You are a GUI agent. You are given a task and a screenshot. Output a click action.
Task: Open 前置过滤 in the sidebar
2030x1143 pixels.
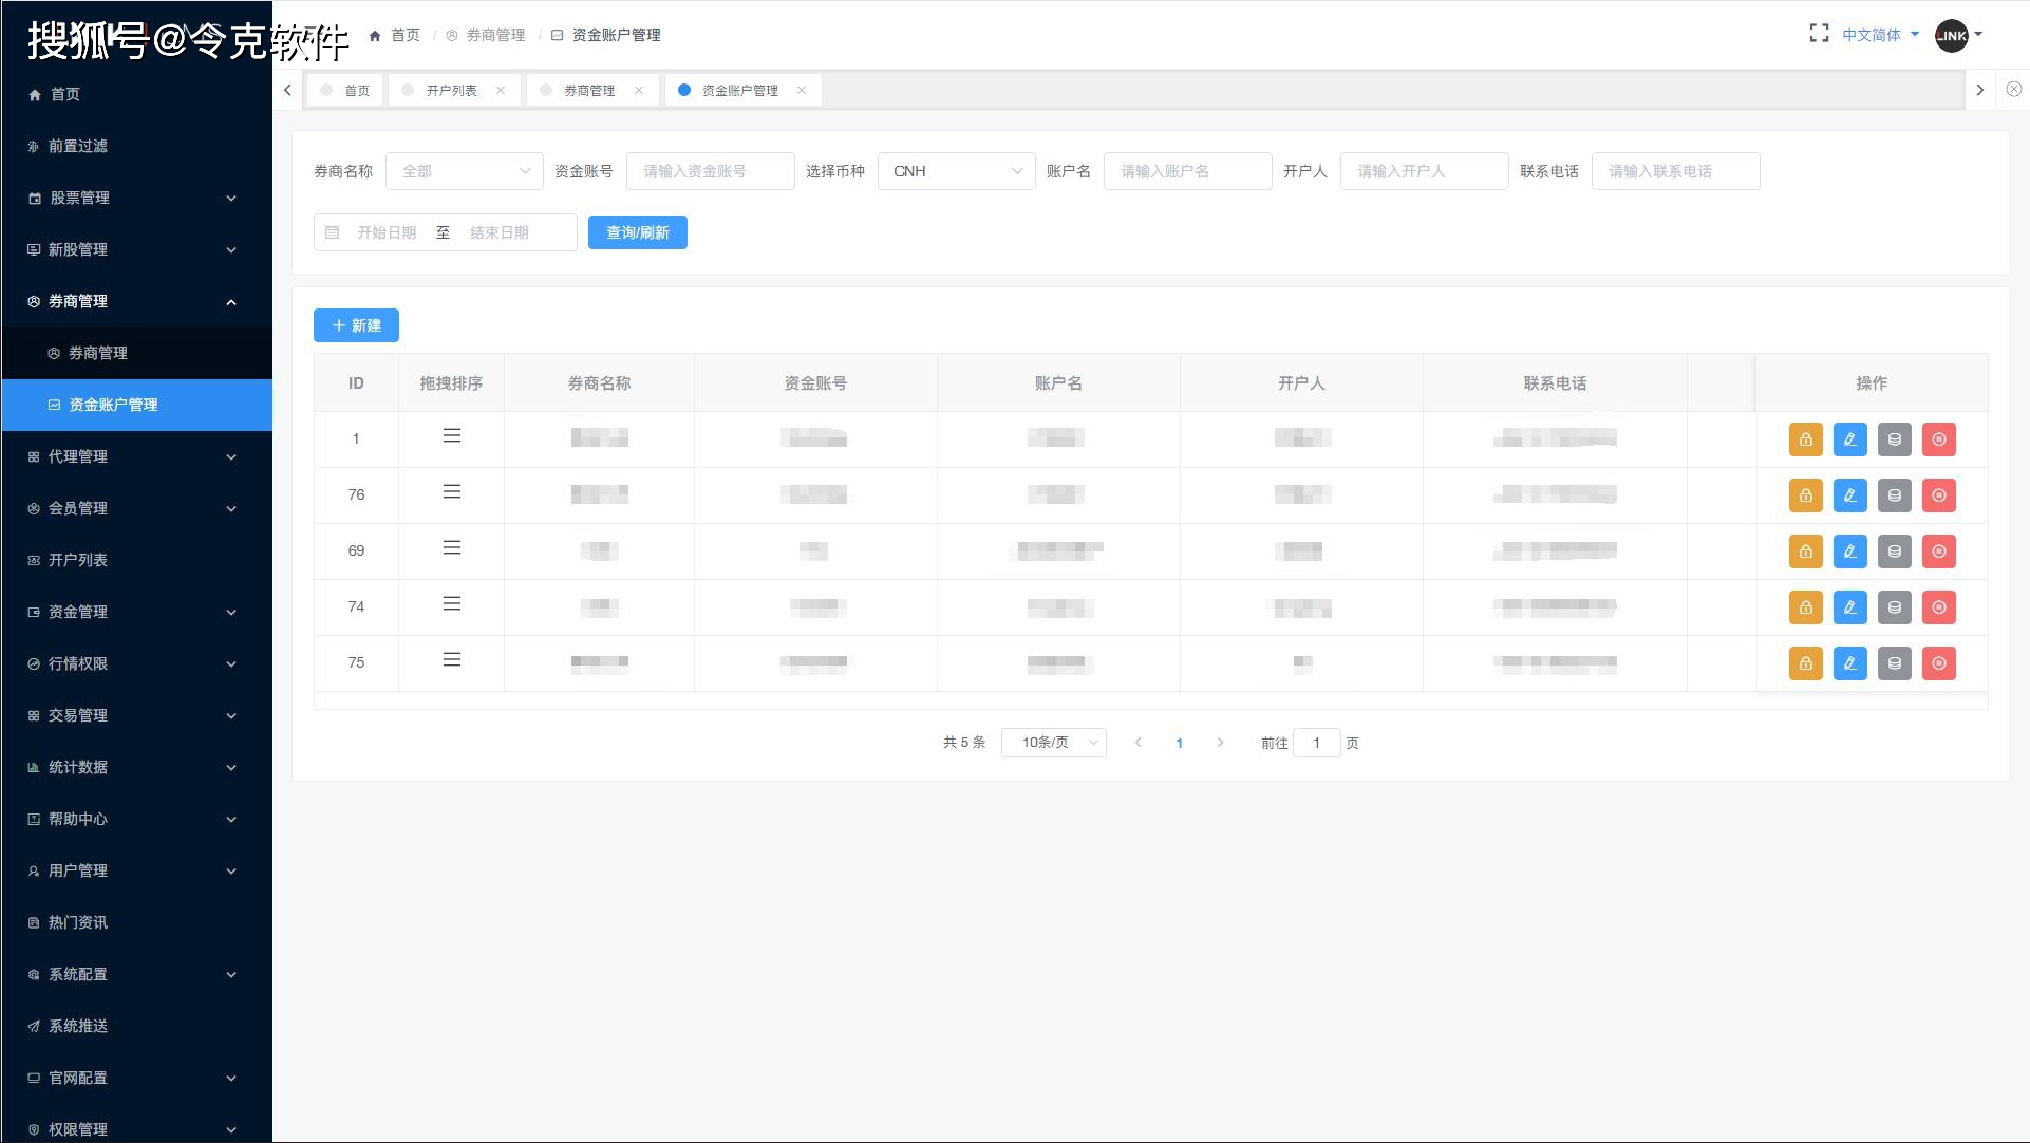tap(136, 146)
